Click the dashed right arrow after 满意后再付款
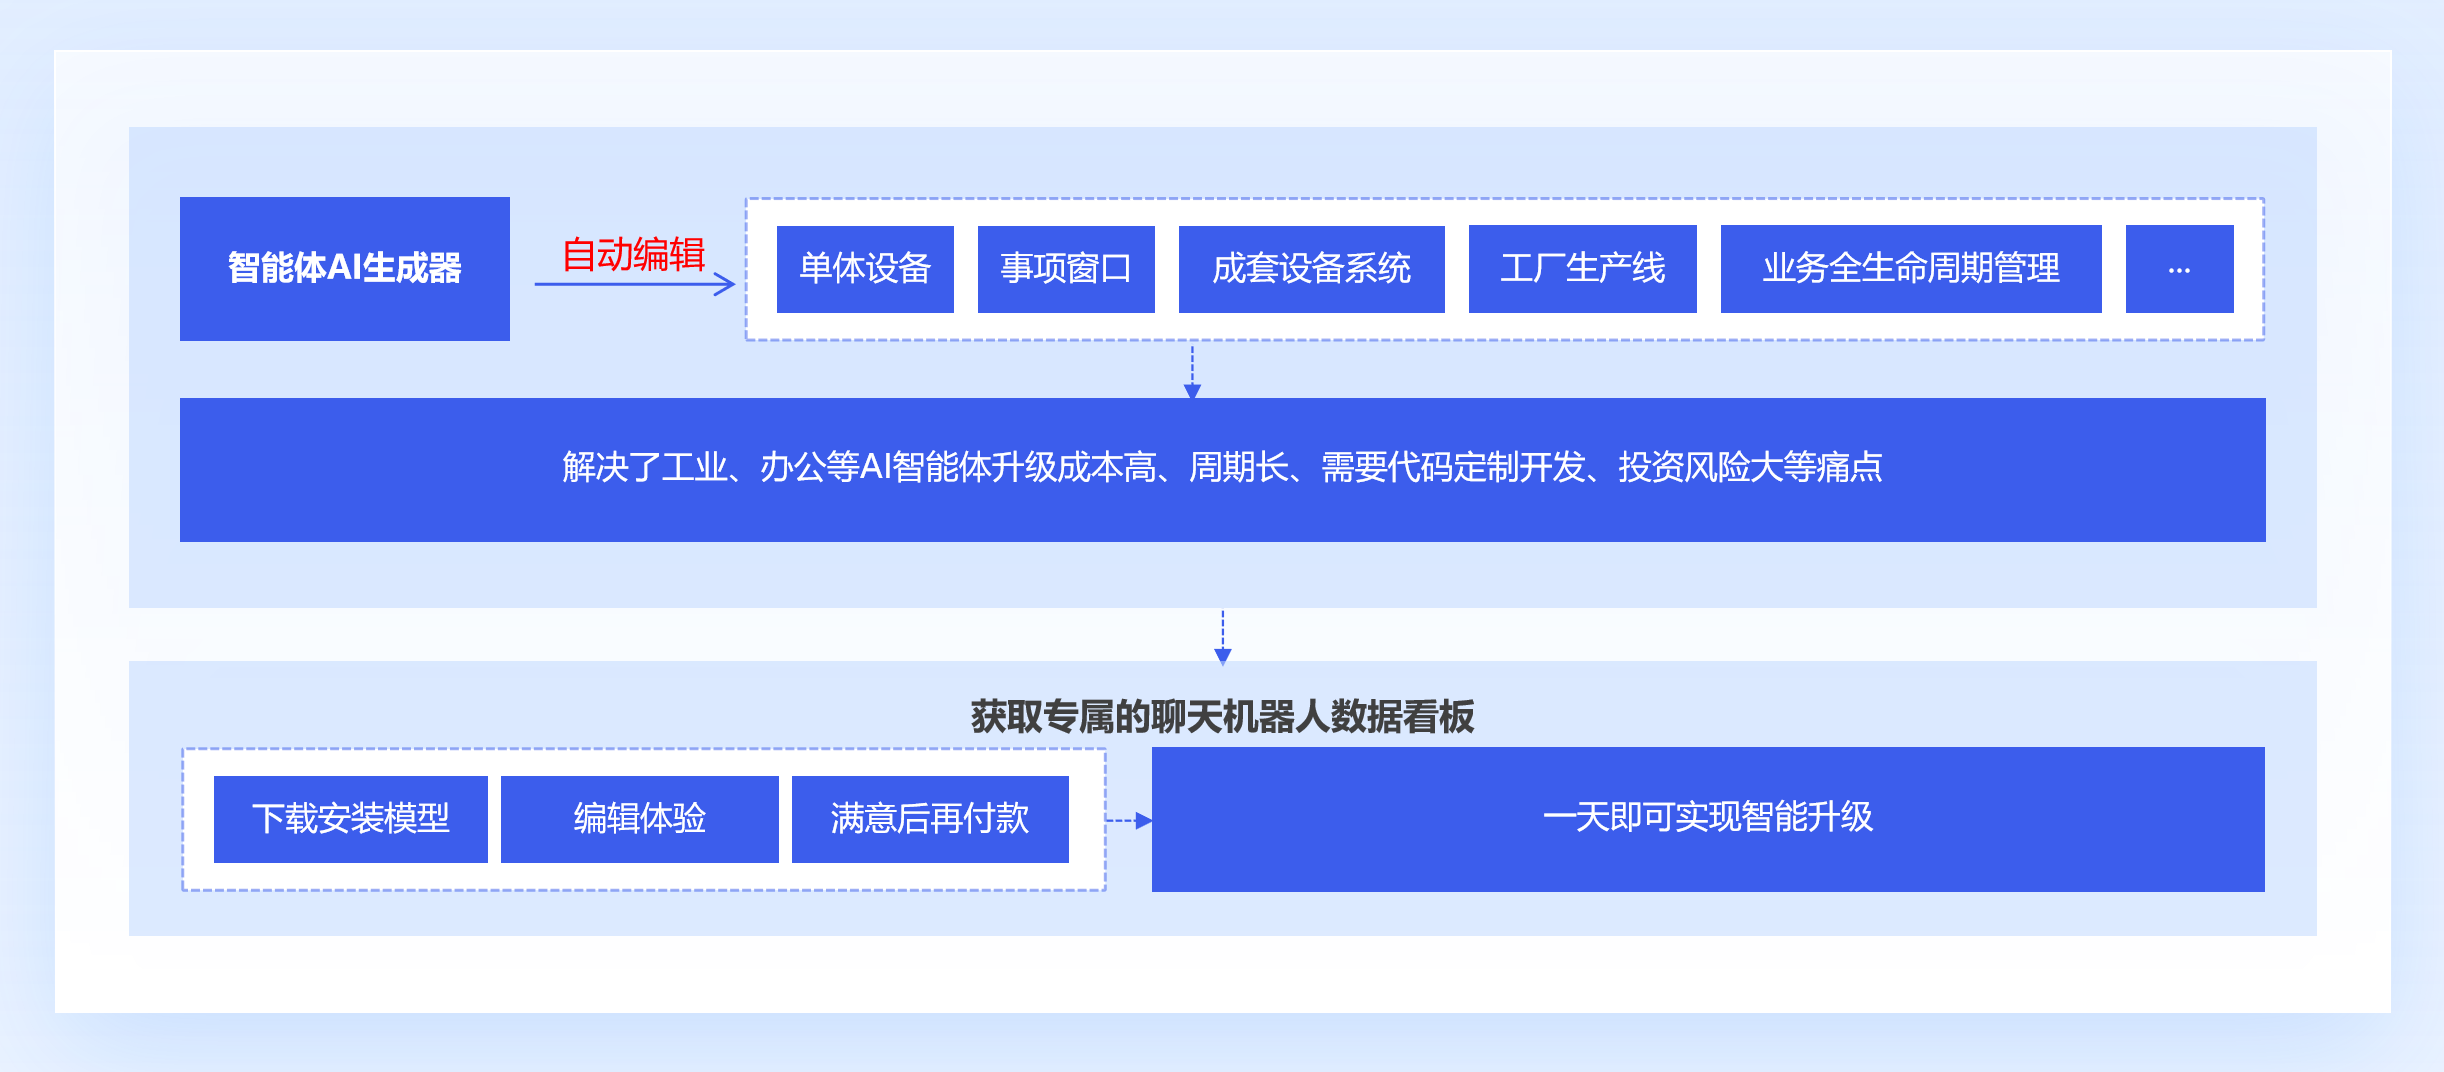The image size is (2444, 1072). pyautogui.click(x=1129, y=820)
